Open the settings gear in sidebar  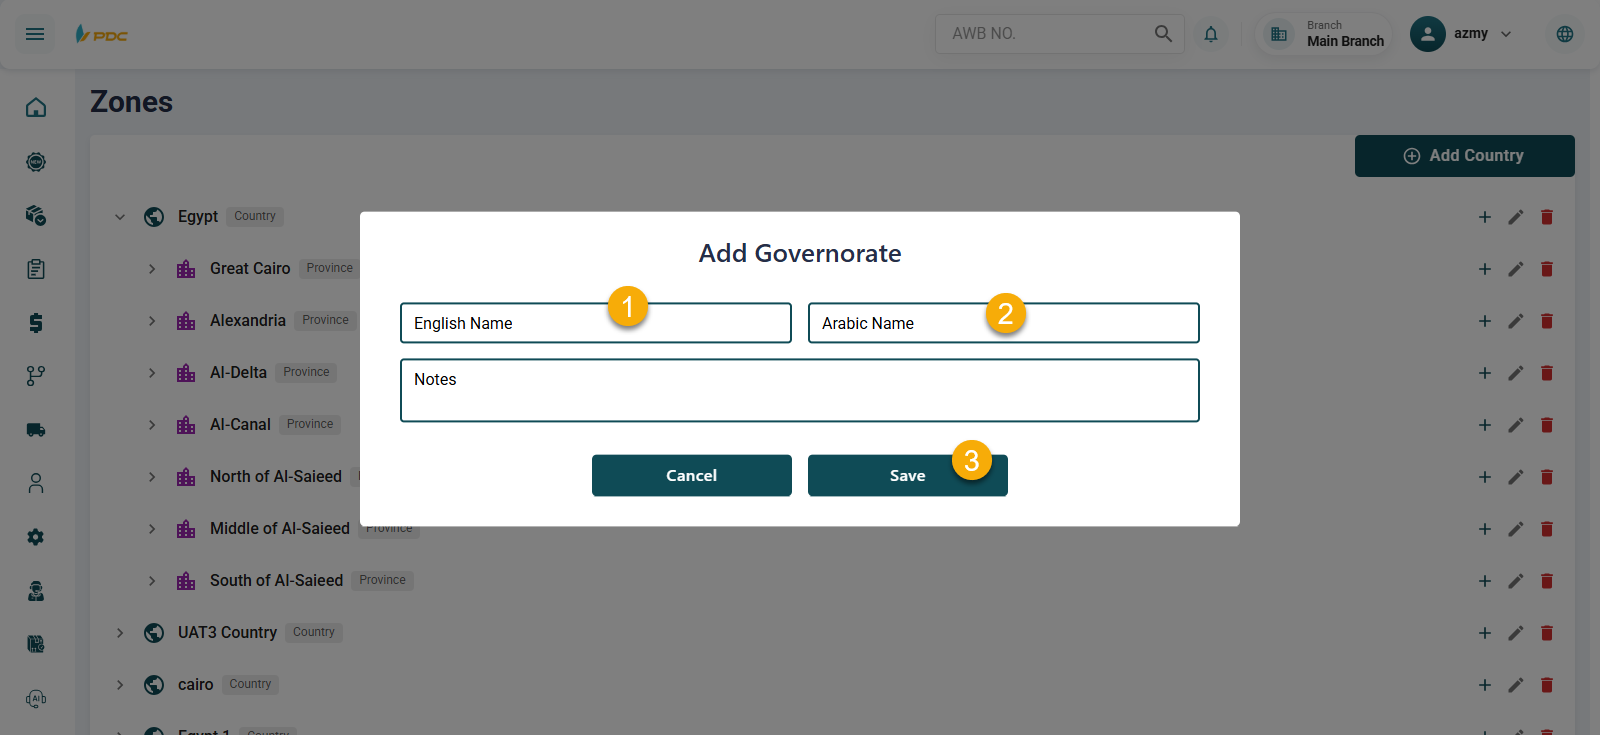[x=36, y=537]
